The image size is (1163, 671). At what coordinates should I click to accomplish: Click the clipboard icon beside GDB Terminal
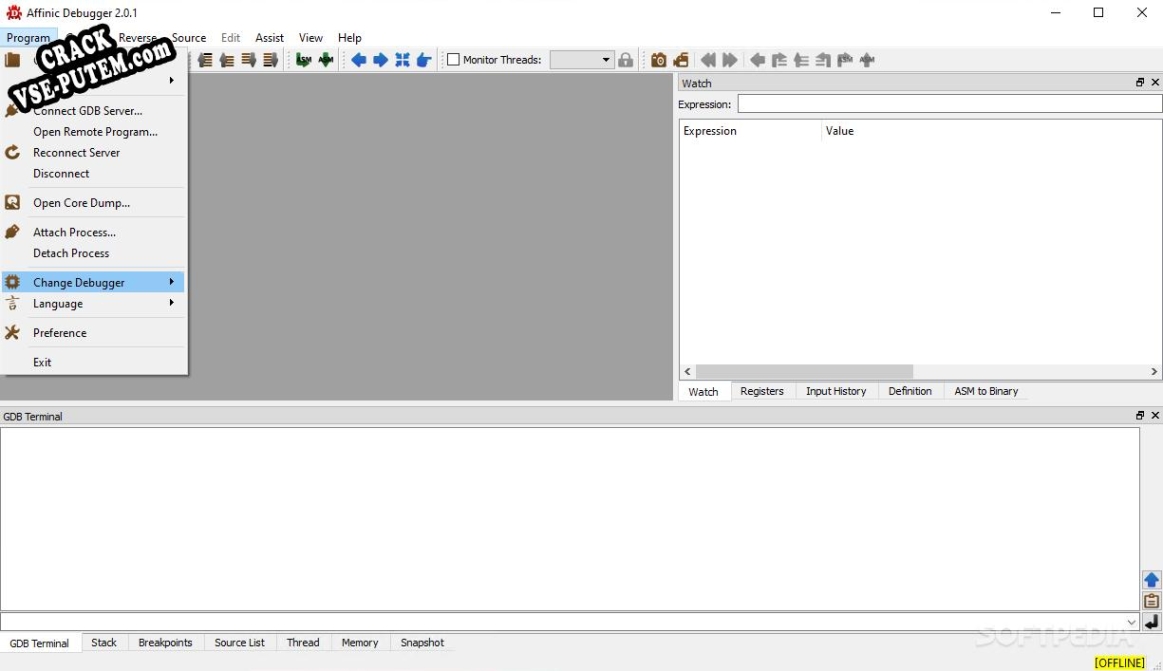point(1151,601)
